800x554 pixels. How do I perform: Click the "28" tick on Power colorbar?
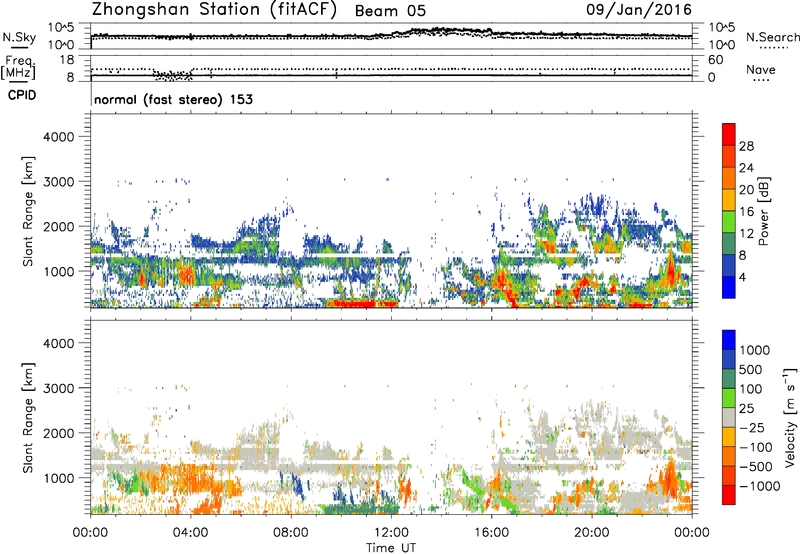(x=746, y=146)
